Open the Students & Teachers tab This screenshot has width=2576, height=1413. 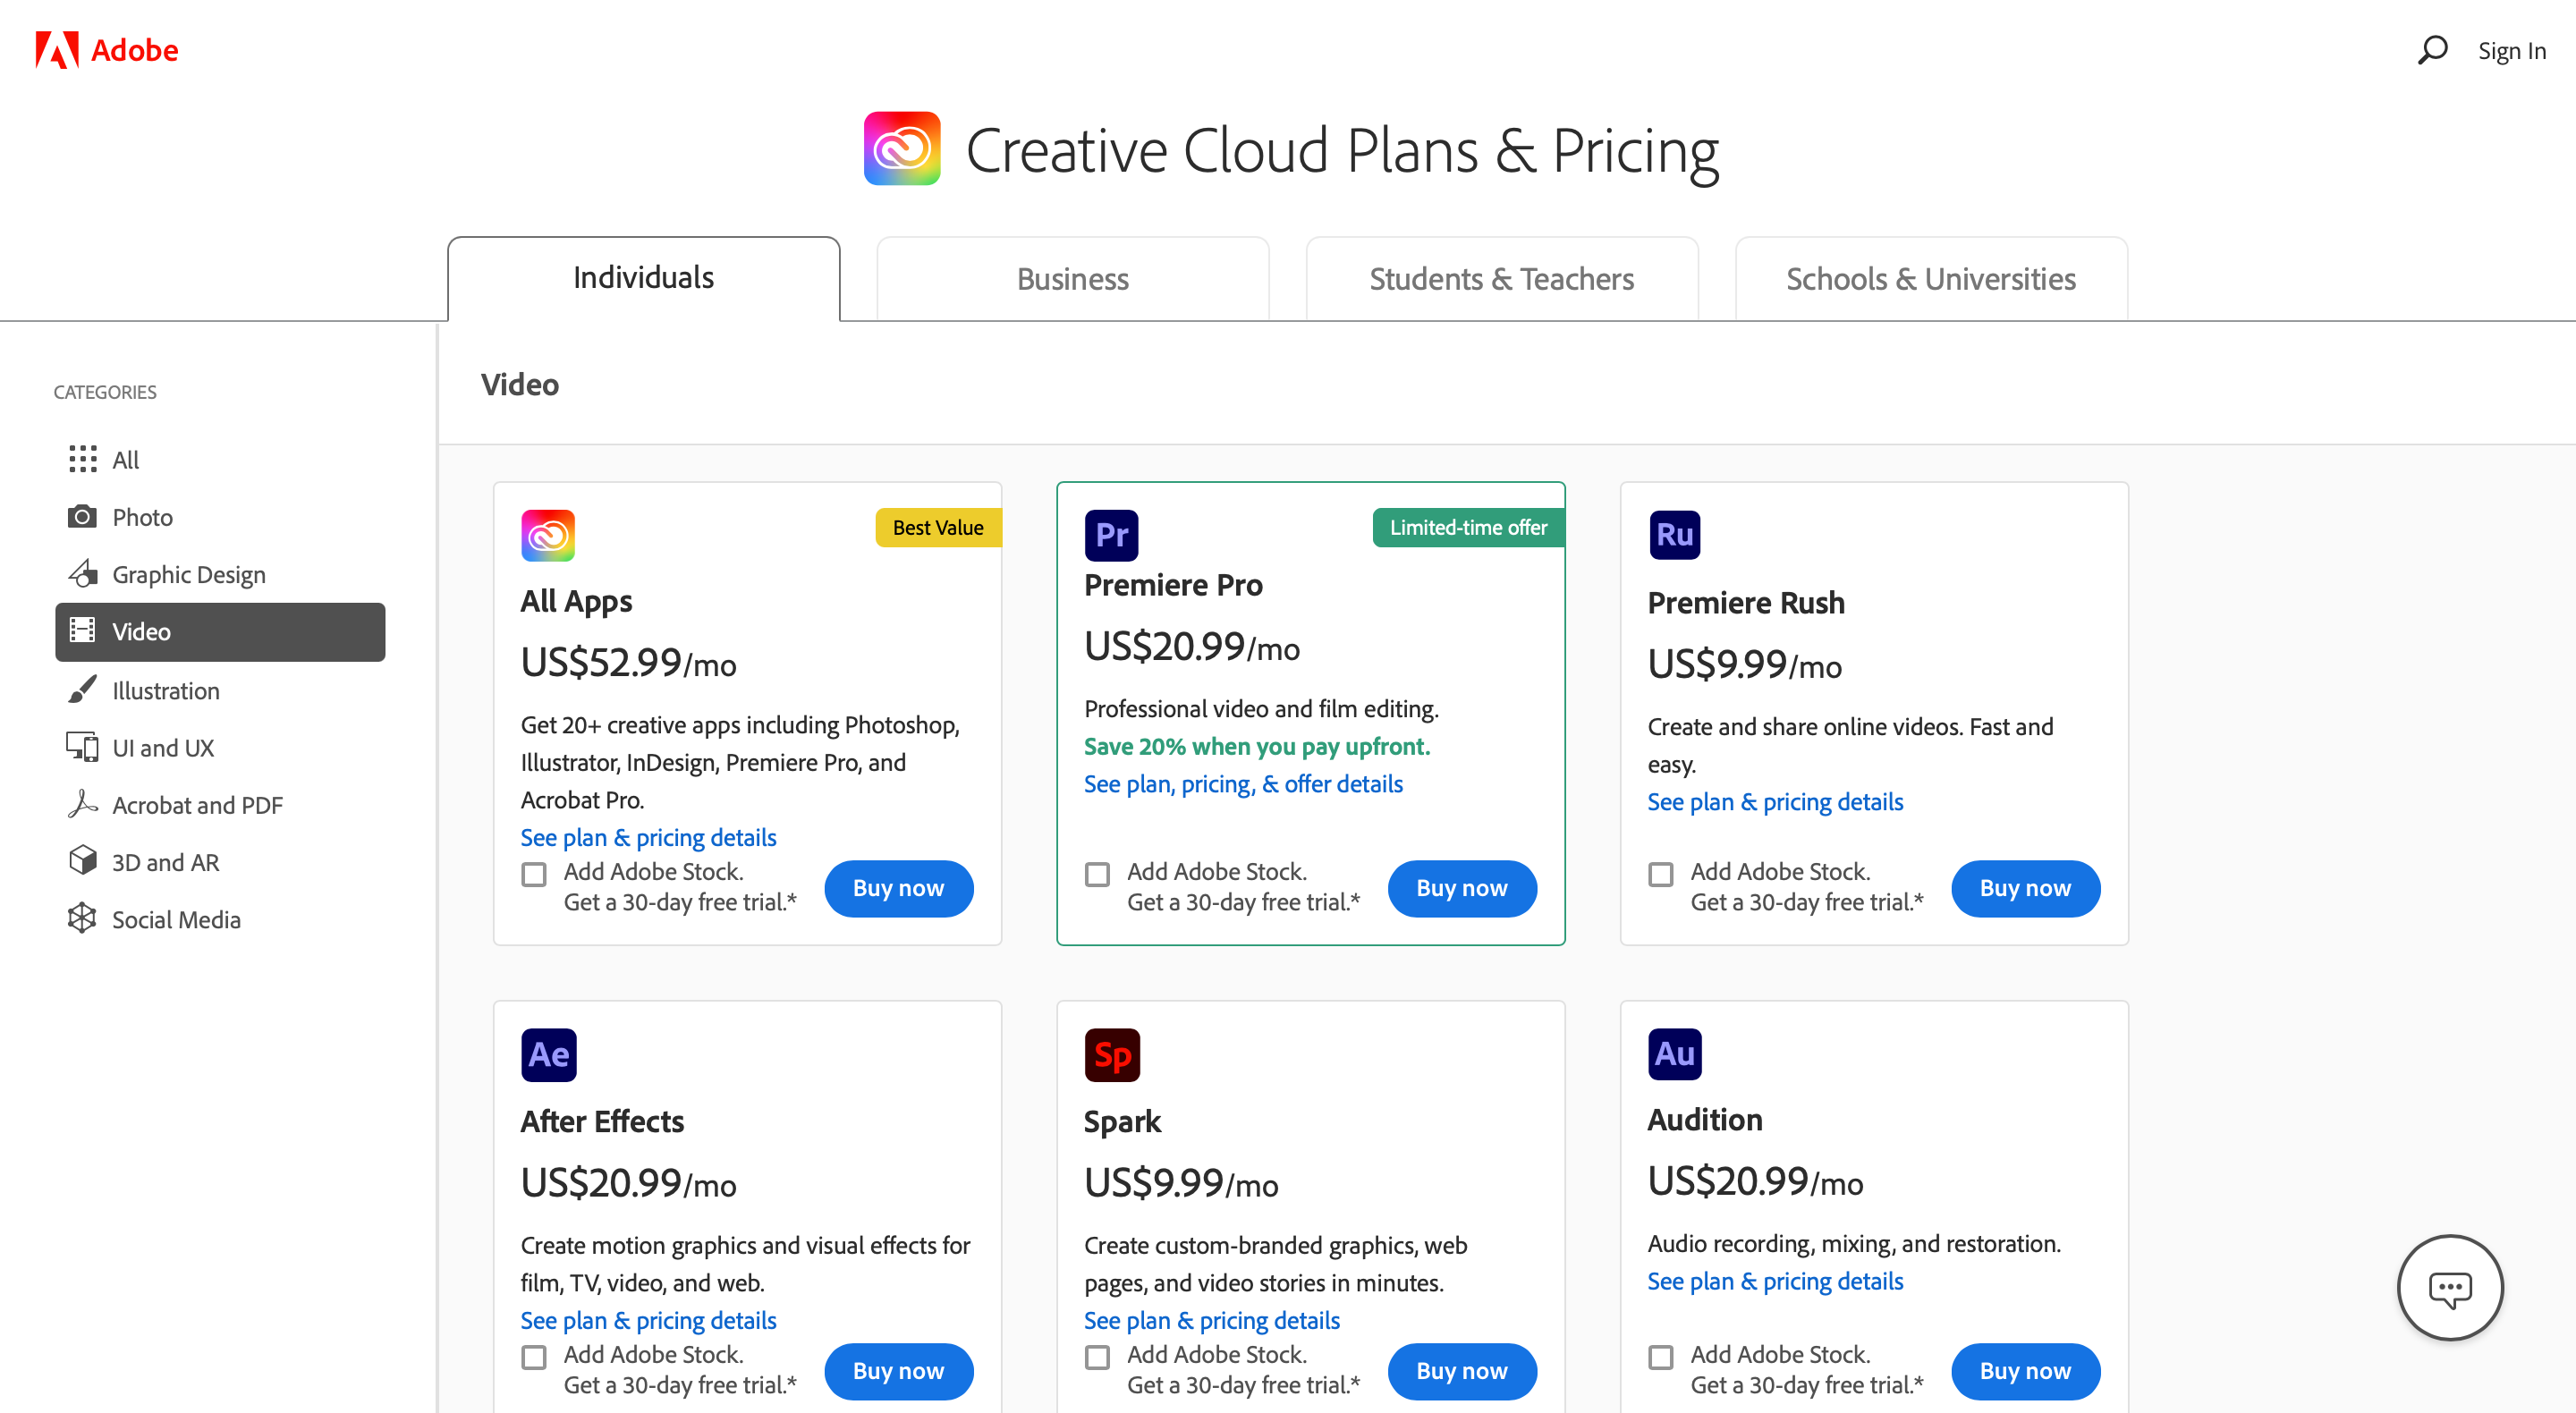pyautogui.click(x=1501, y=279)
